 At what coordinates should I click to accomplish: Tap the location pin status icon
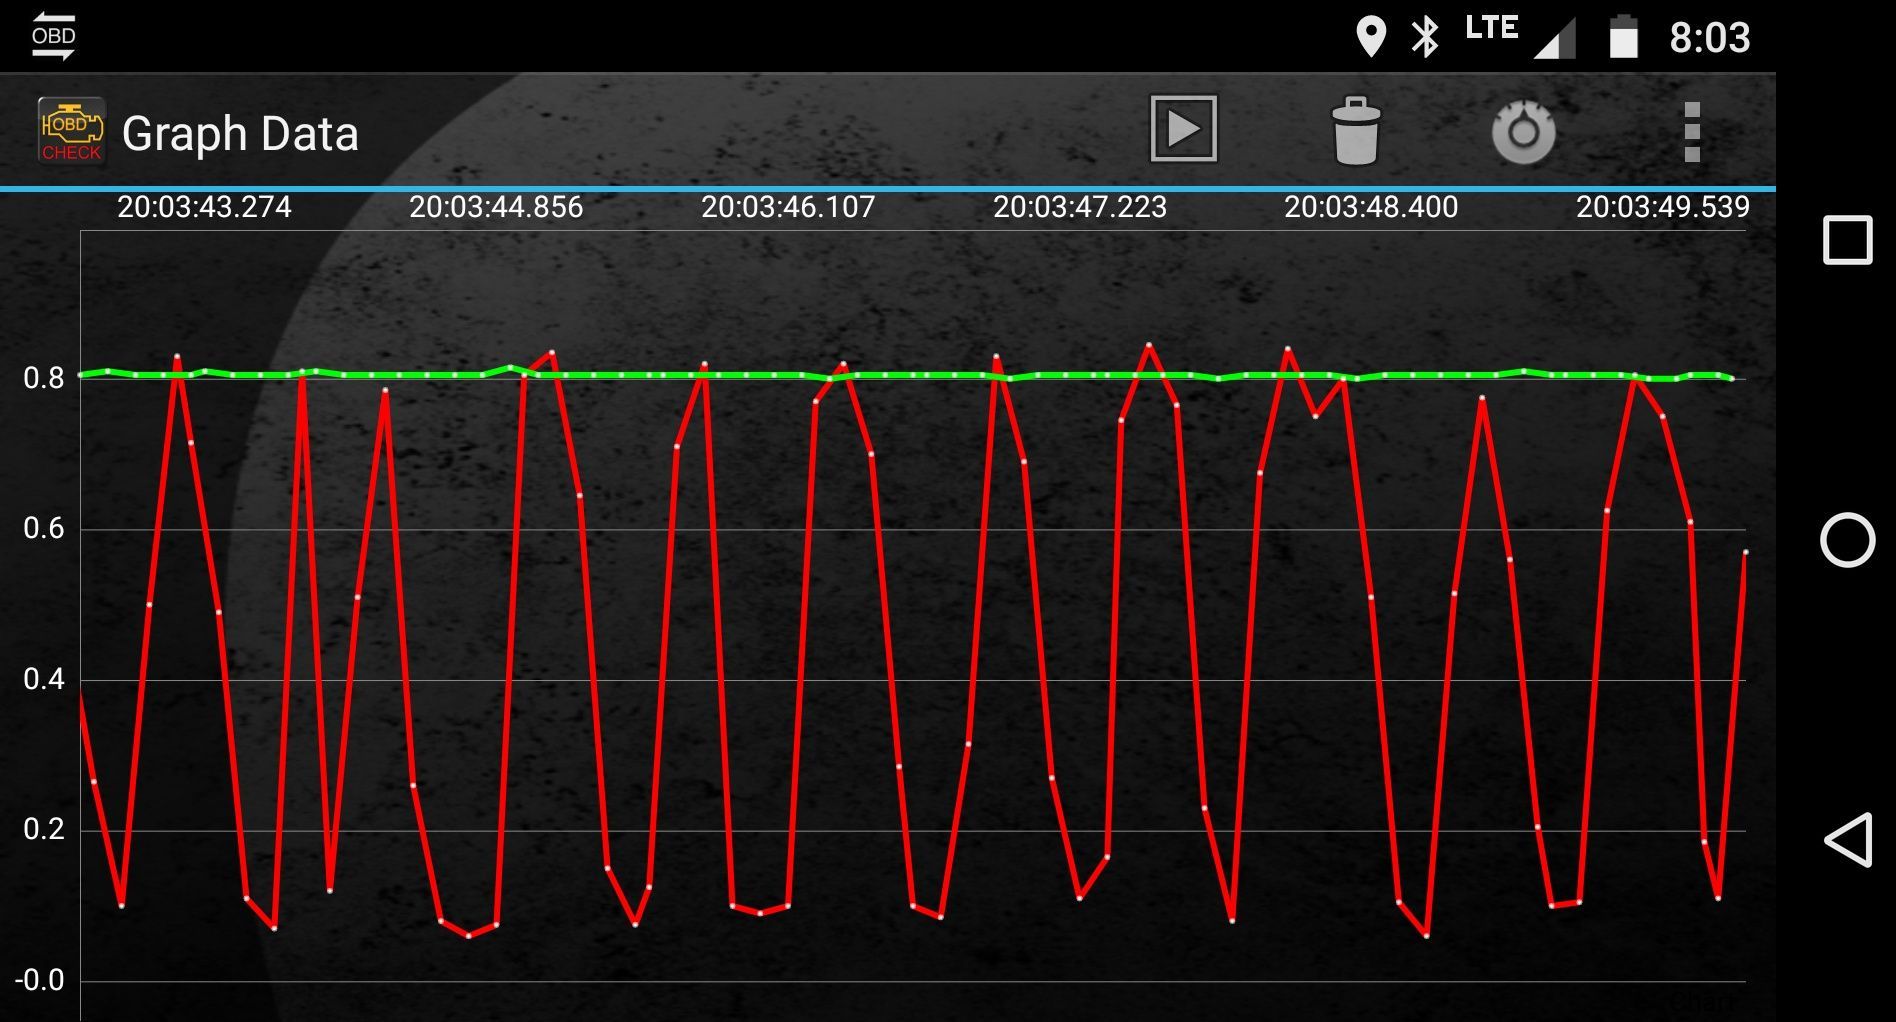(x=1370, y=37)
